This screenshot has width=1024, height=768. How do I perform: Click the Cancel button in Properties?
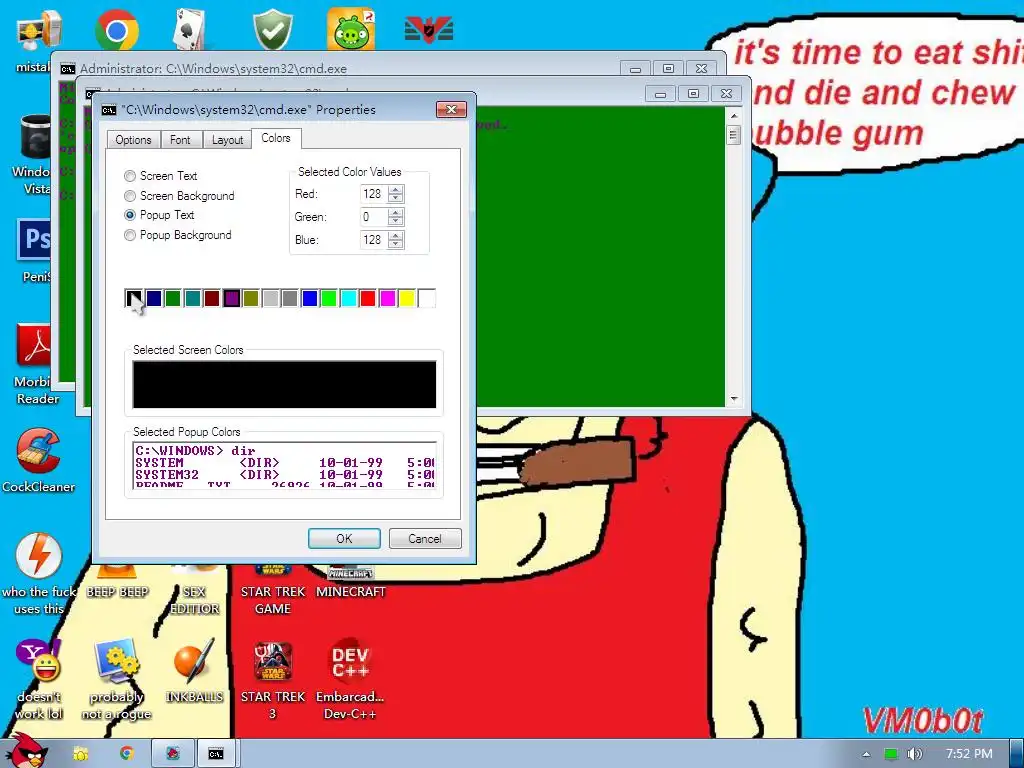[425, 539]
